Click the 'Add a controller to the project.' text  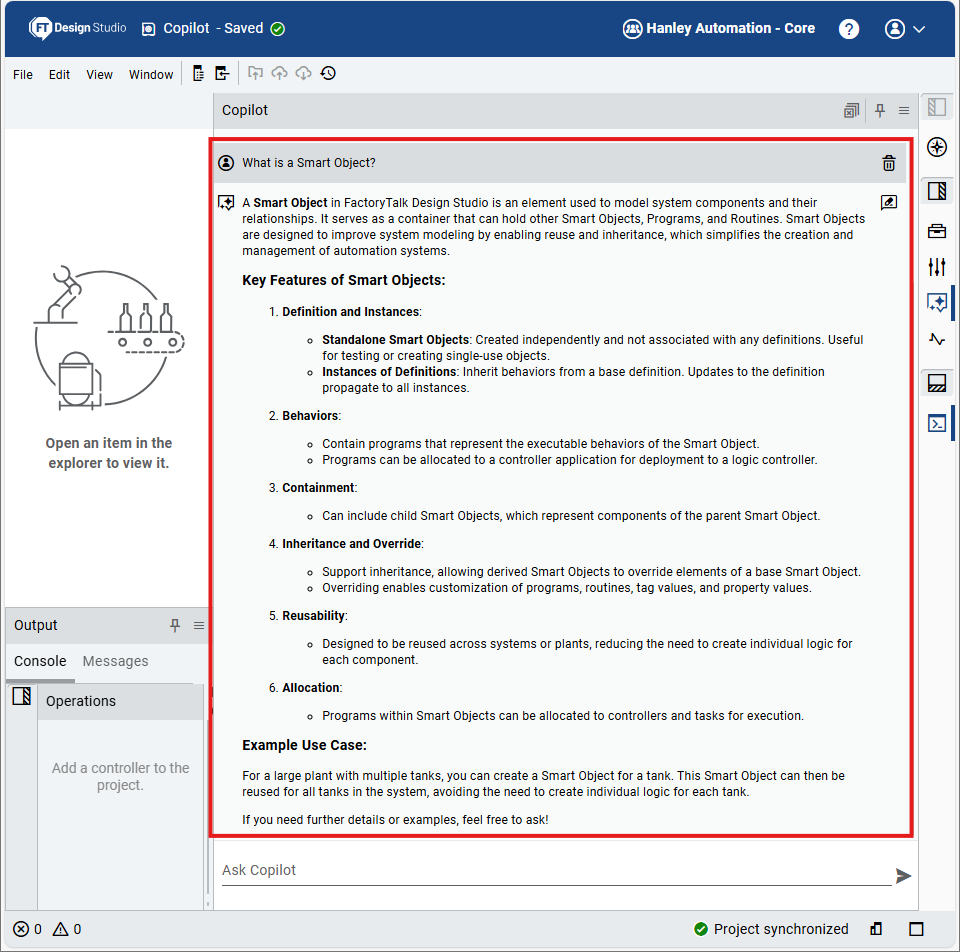(120, 776)
